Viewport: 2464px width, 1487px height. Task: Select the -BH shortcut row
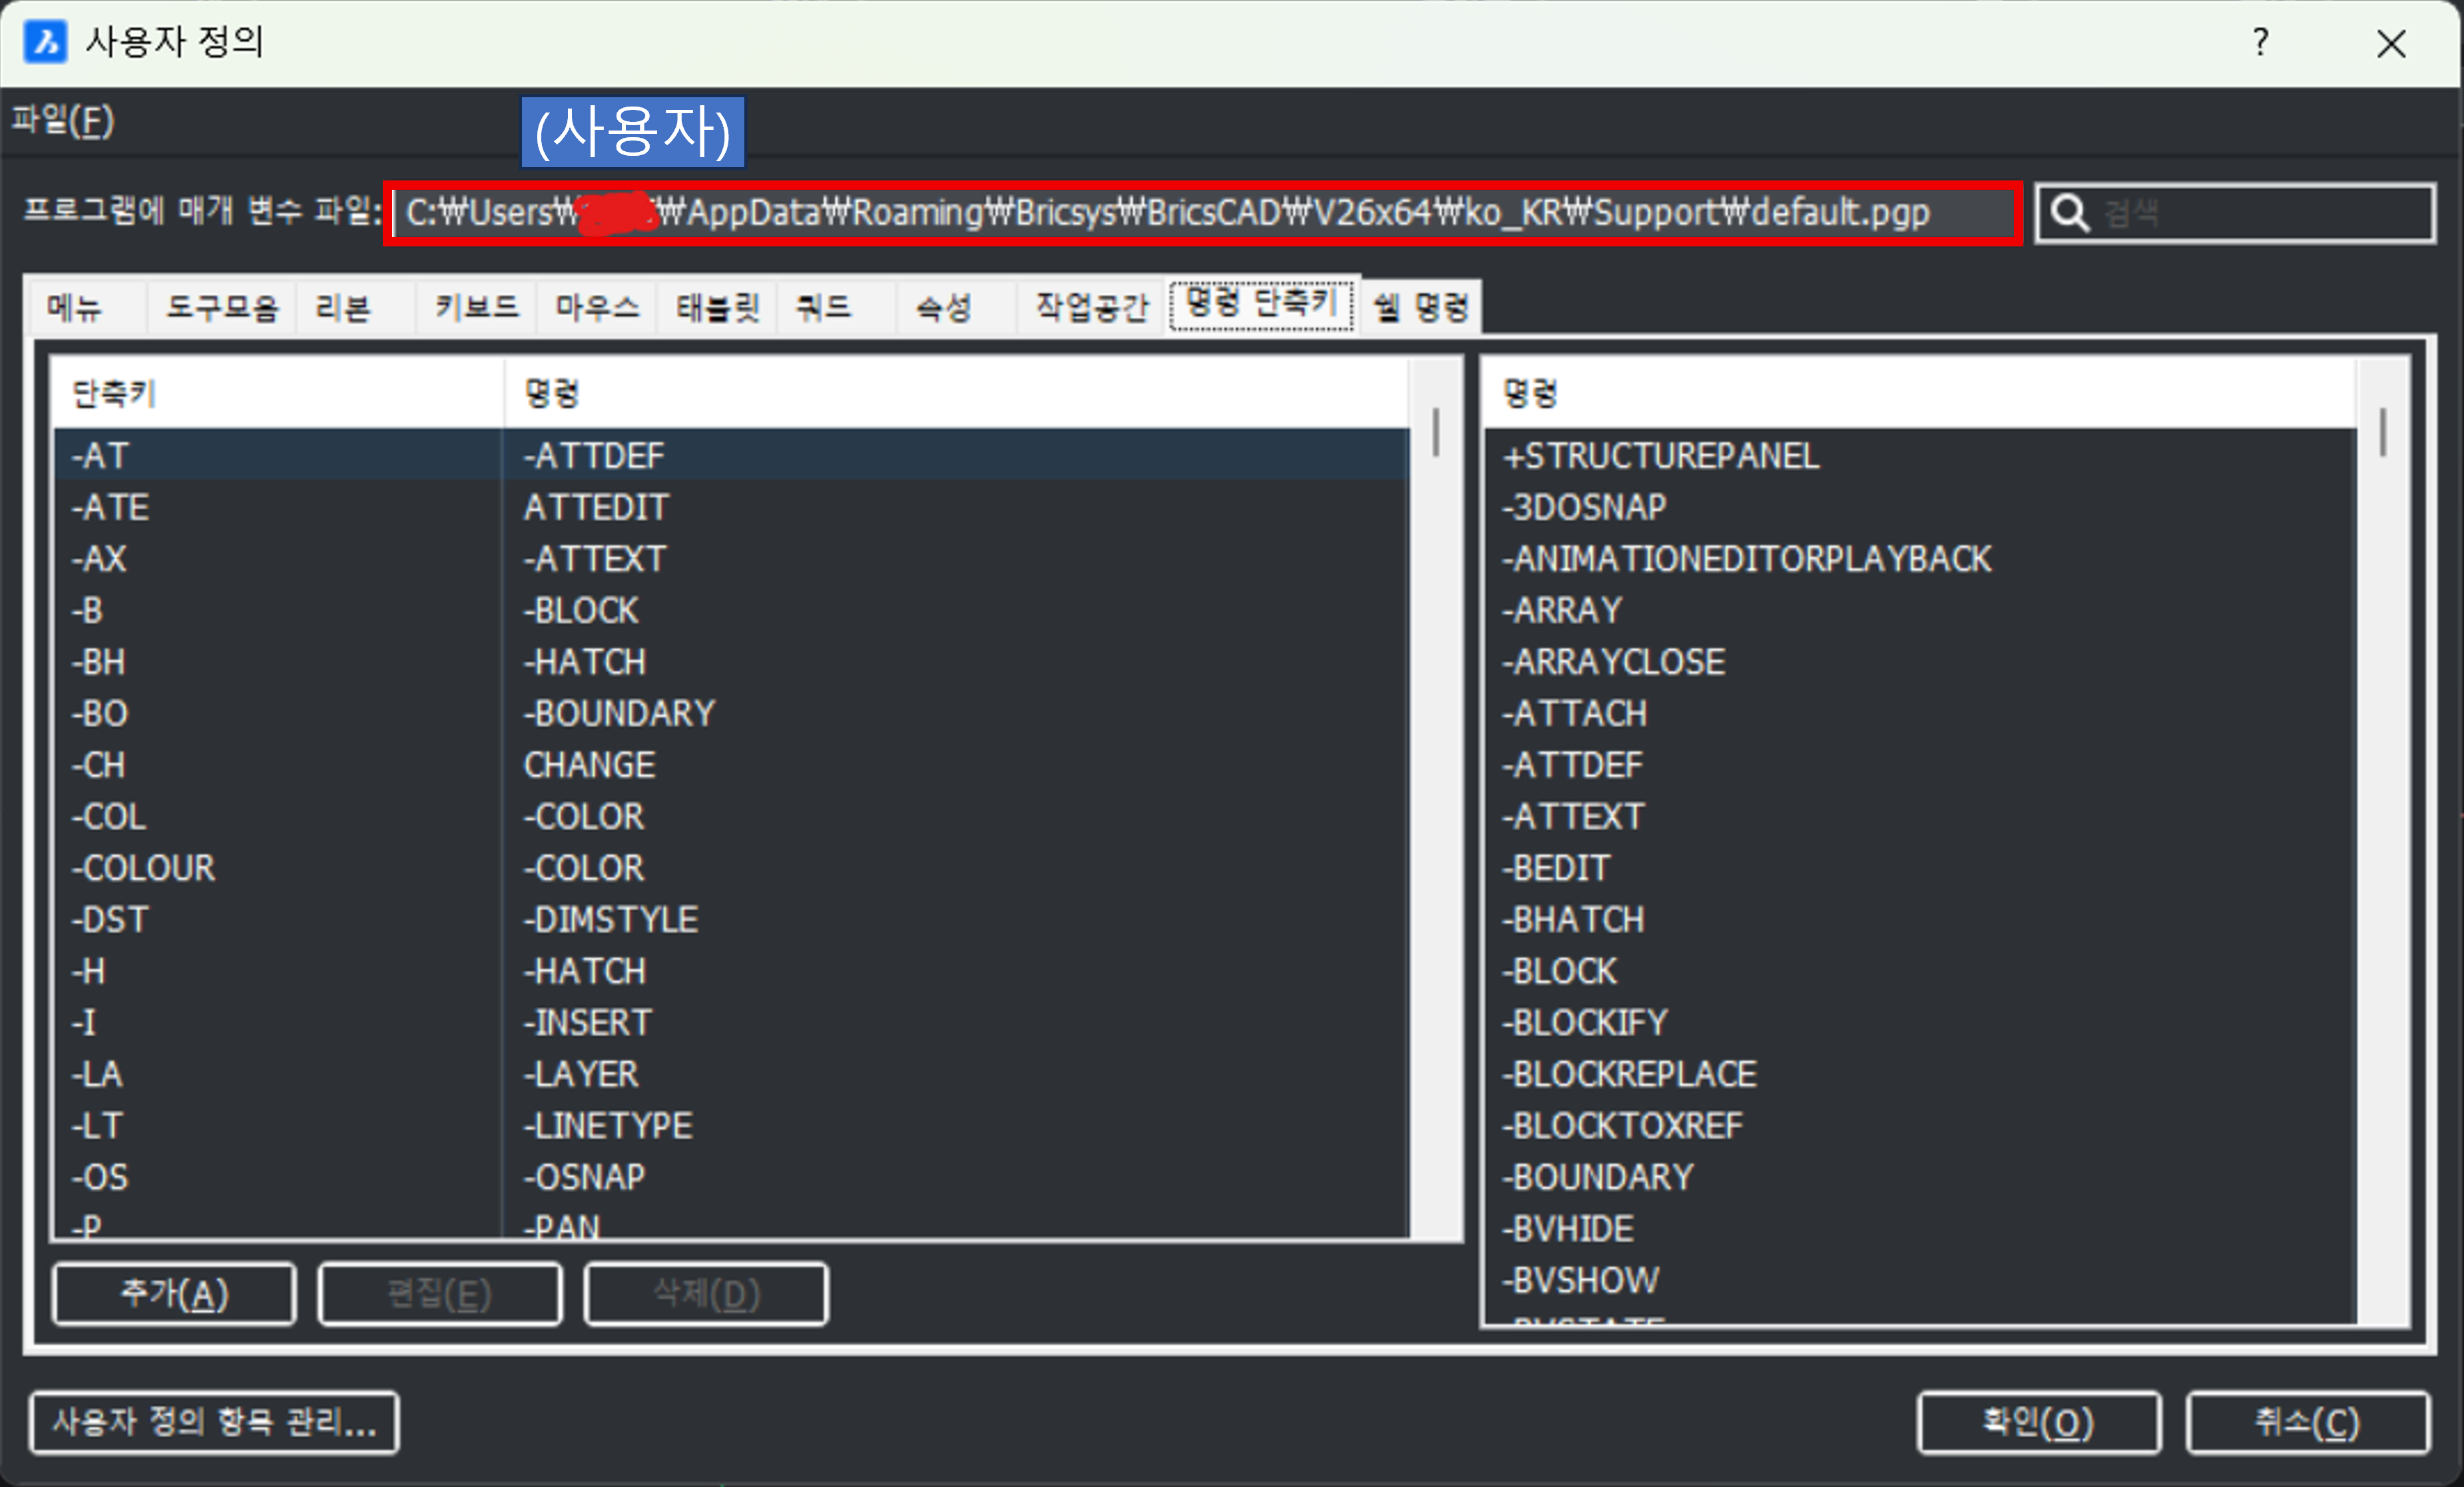98,662
